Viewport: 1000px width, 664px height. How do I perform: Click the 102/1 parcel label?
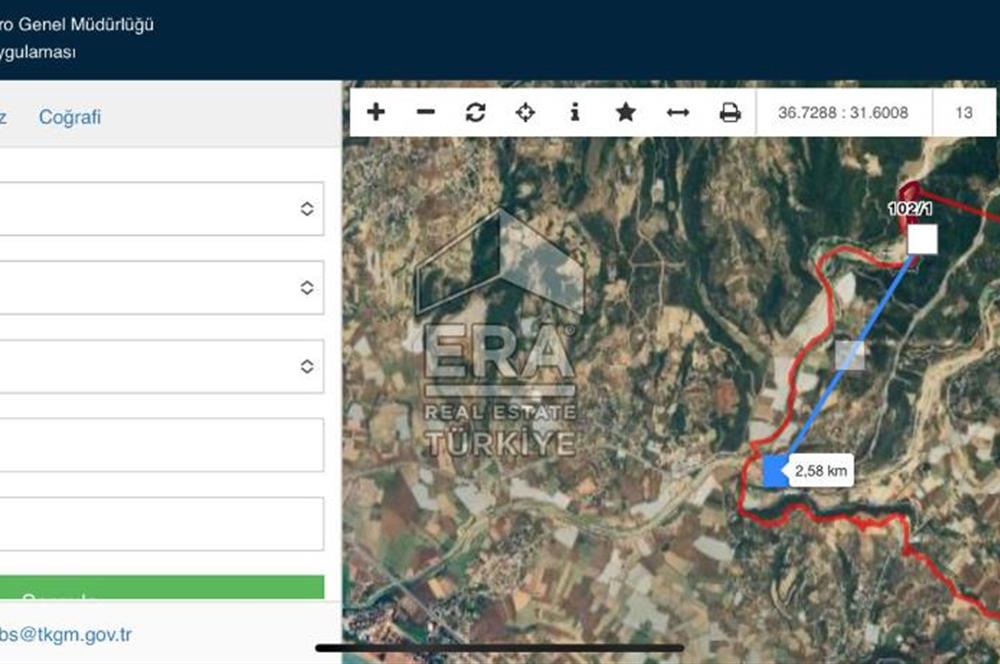(910, 209)
